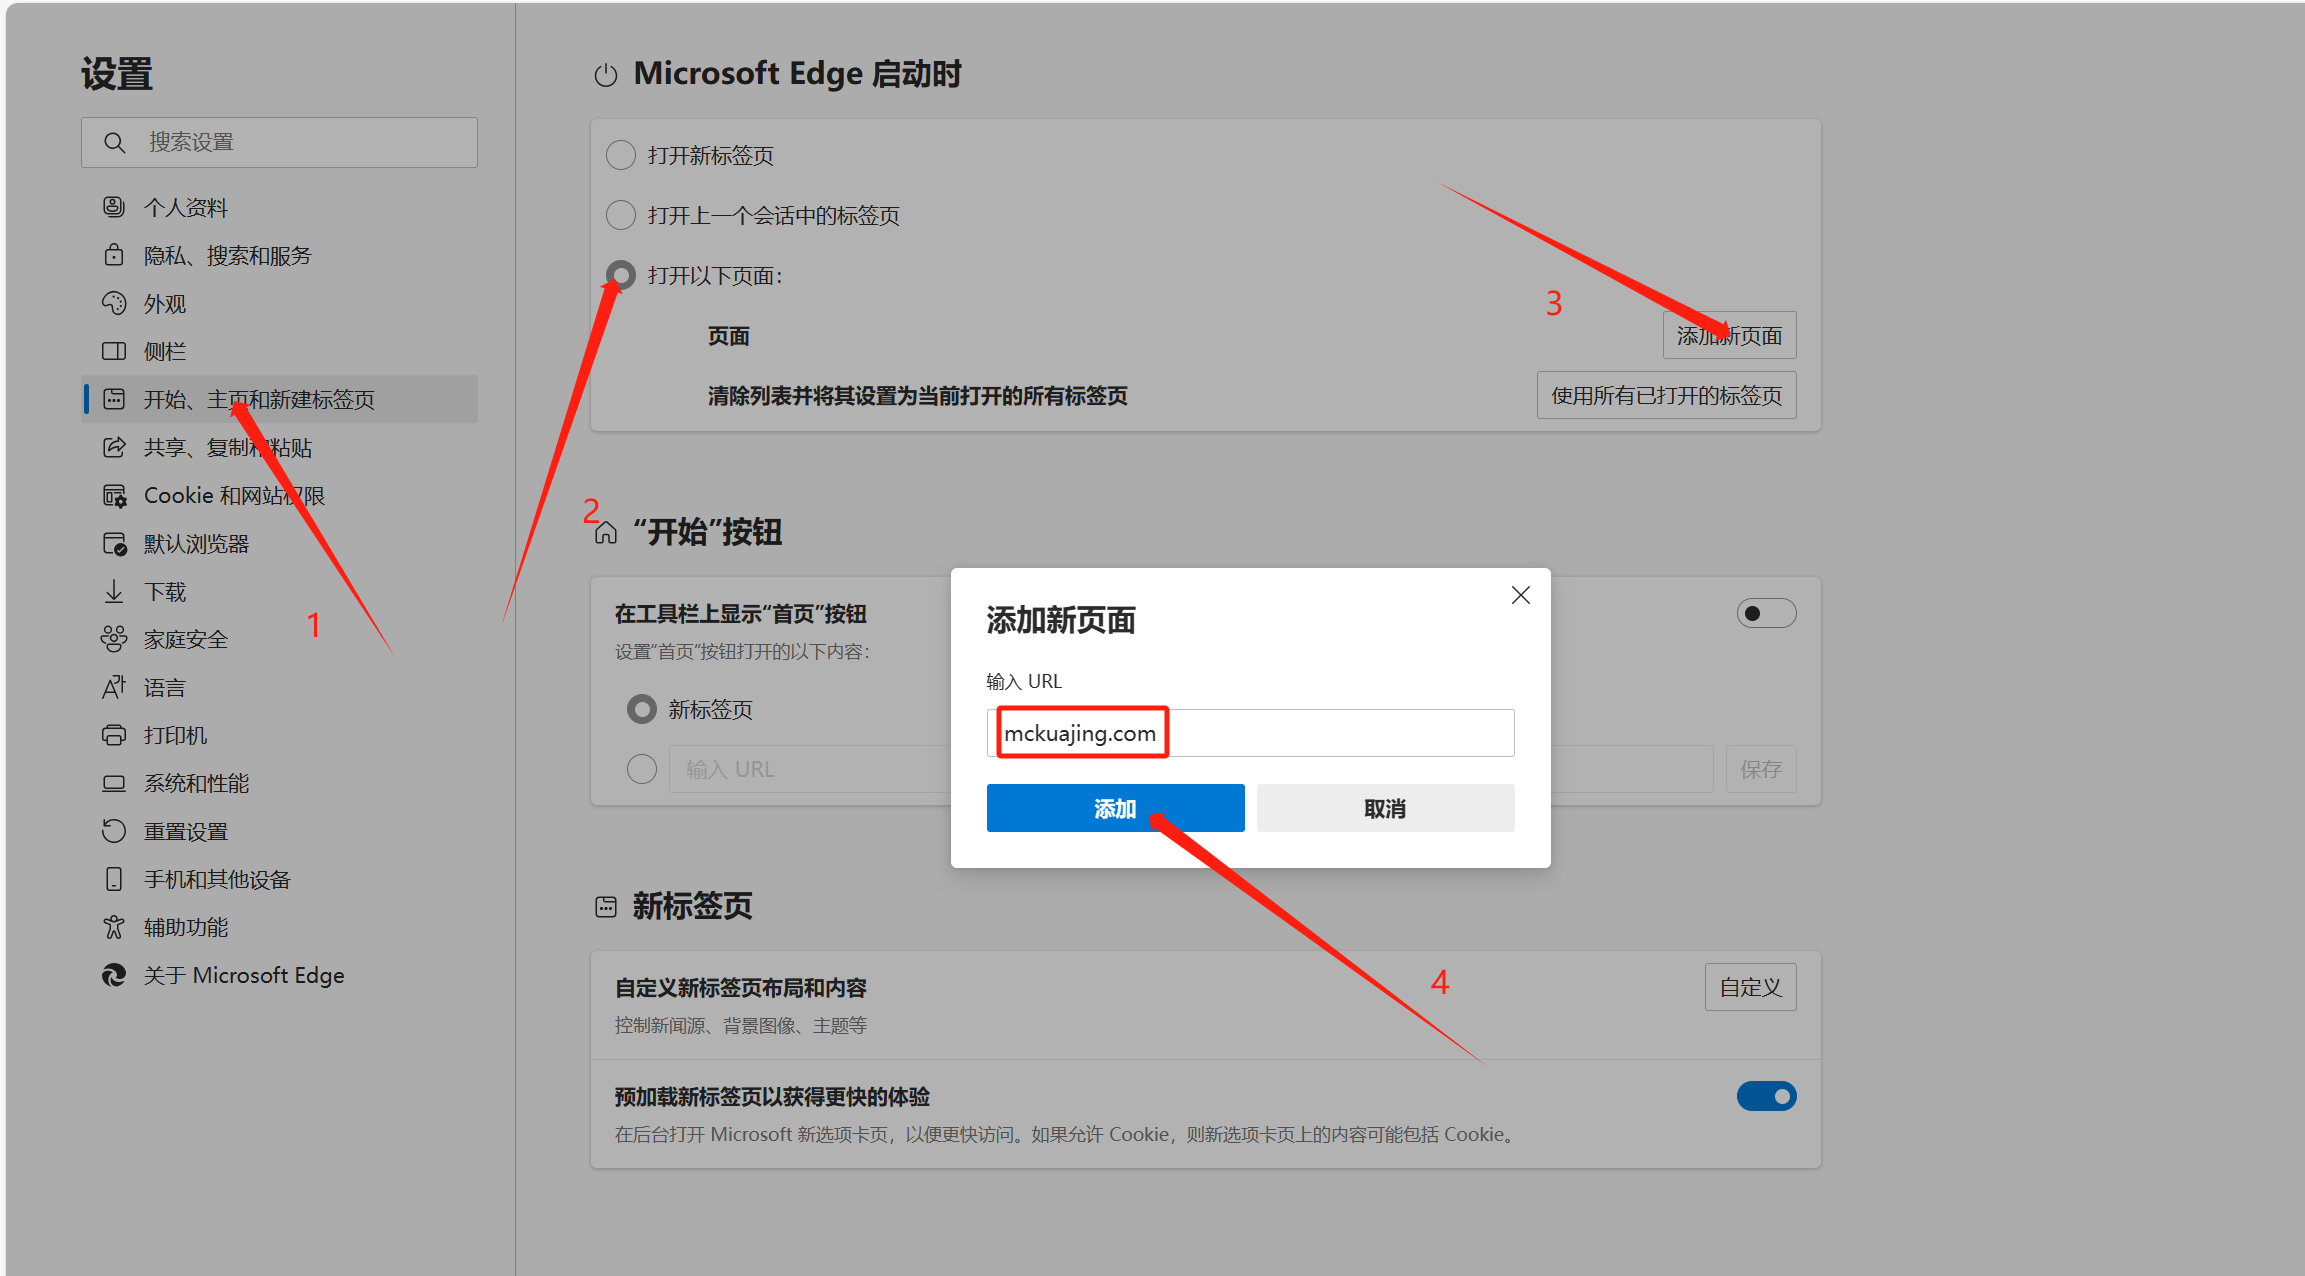Image resolution: width=2305 pixels, height=1276 pixels.
Task: Click the 添加新页面 button
Action: (x=1730, y=335)
